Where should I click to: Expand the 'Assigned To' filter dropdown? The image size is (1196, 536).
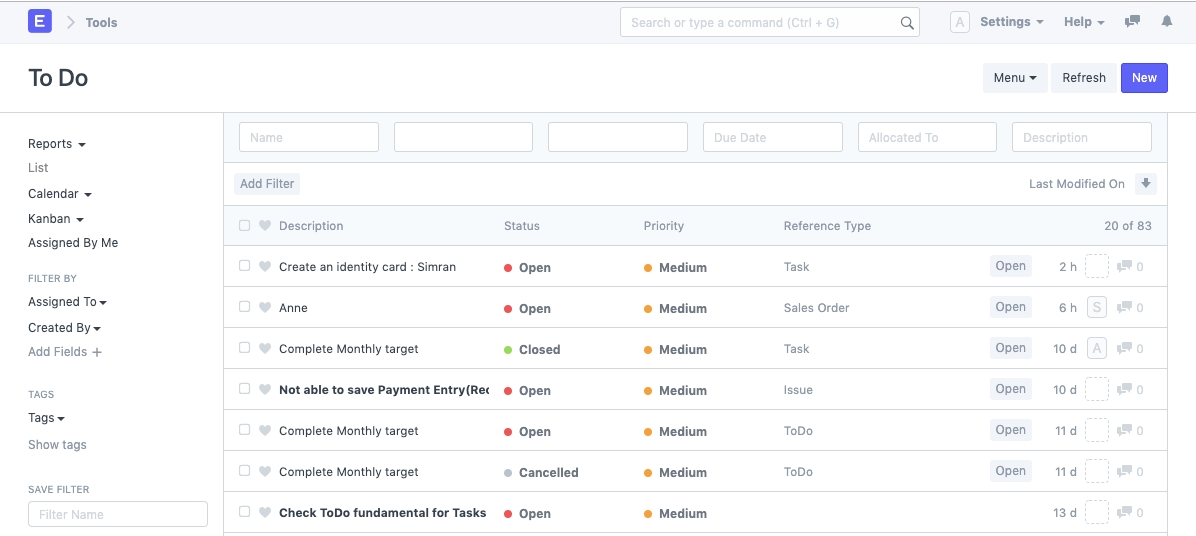tap(67, 302)
